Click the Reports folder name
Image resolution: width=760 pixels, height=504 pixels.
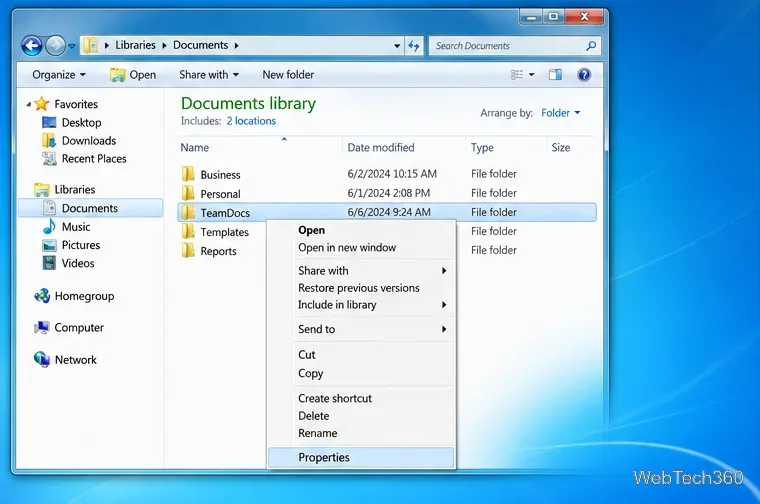point(219,251)
